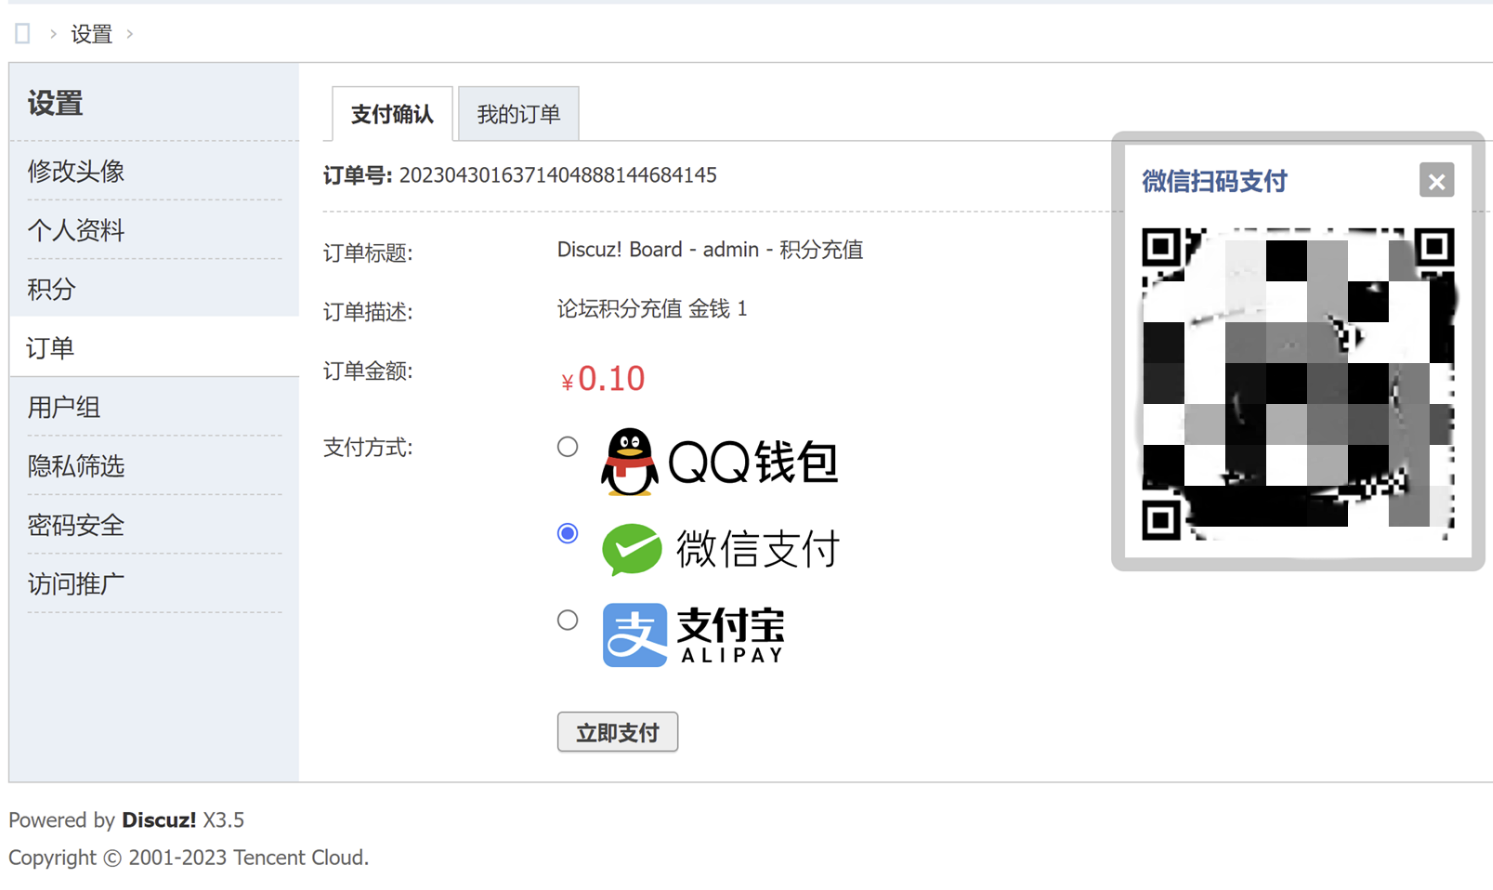
Task: Click the order number 20230430163714048881446​84145
Action: pos(558,175)
